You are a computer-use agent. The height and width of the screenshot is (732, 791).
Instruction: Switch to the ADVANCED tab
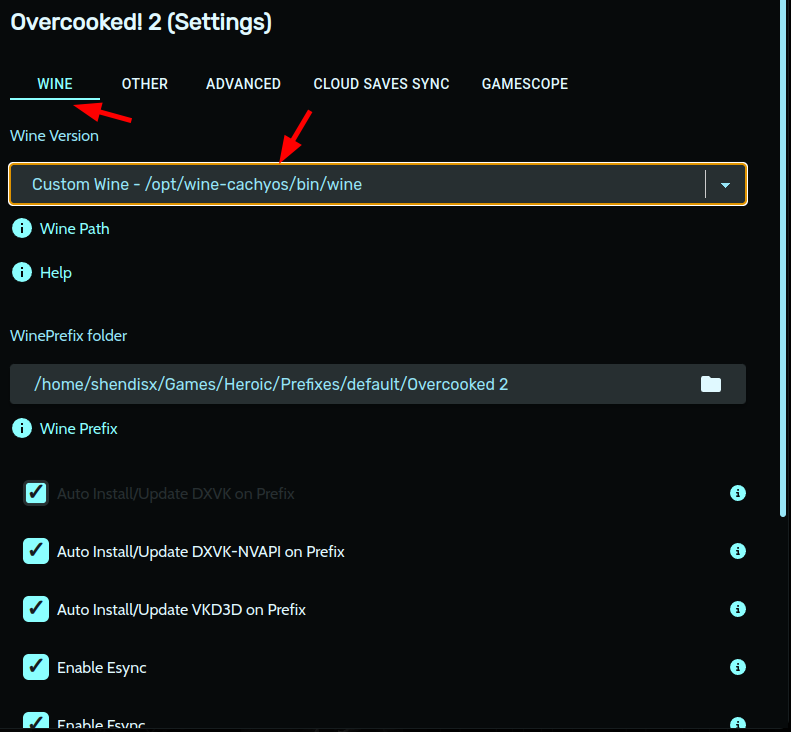pos(243,84)
